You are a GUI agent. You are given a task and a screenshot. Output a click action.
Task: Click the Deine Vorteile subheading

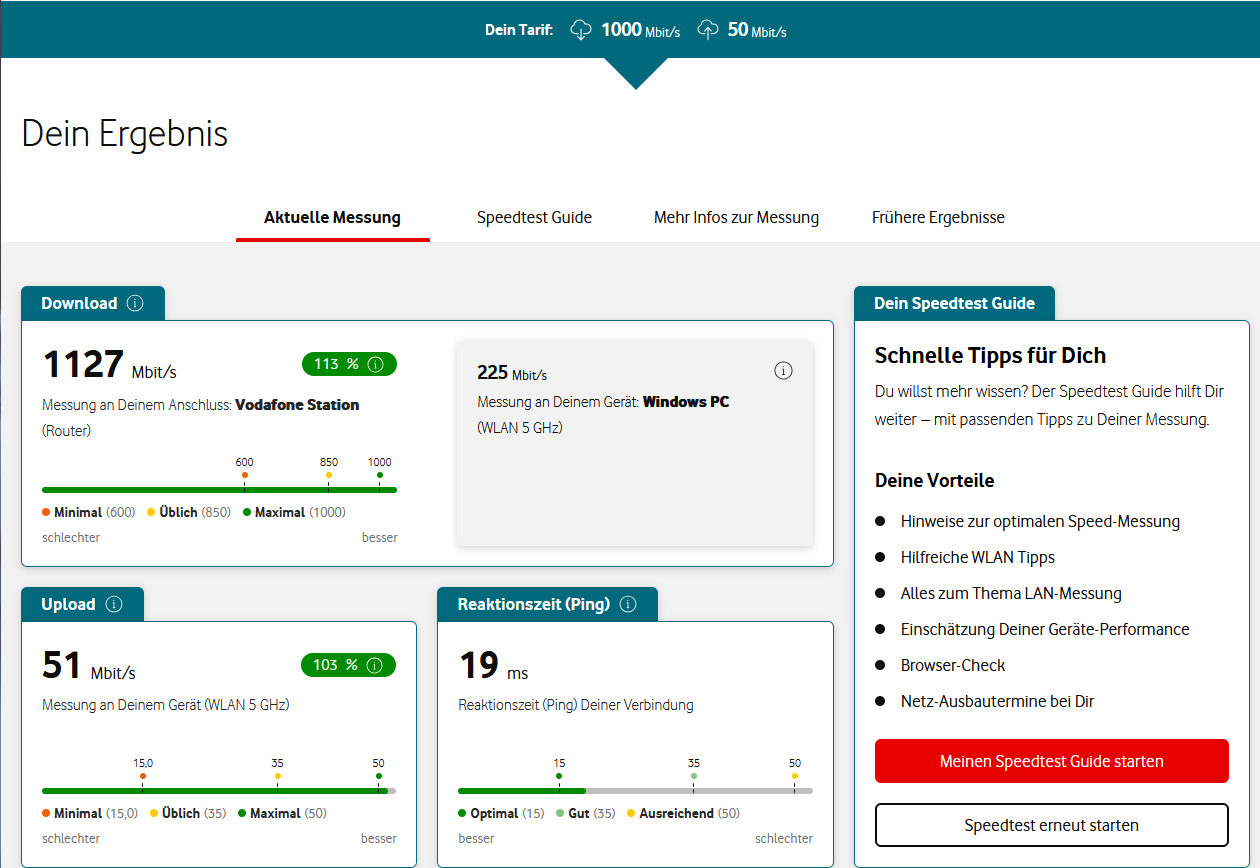[934, 480]
